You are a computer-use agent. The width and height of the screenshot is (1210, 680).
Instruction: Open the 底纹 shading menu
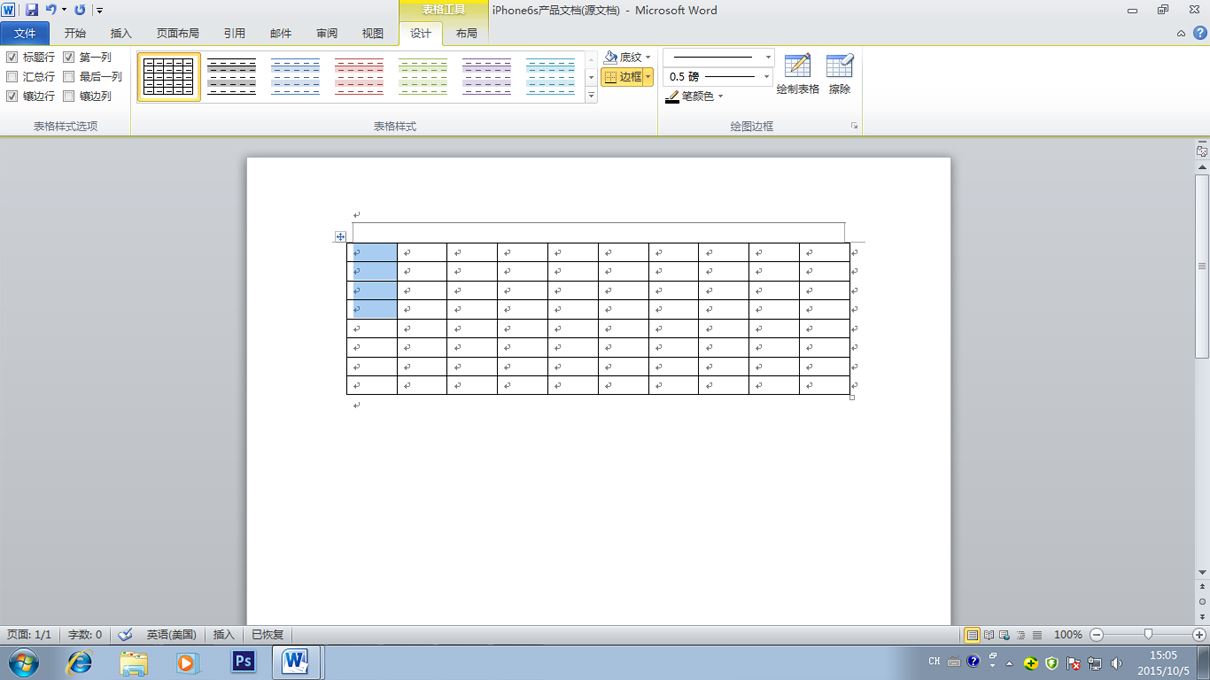click(x=627, y=57)
